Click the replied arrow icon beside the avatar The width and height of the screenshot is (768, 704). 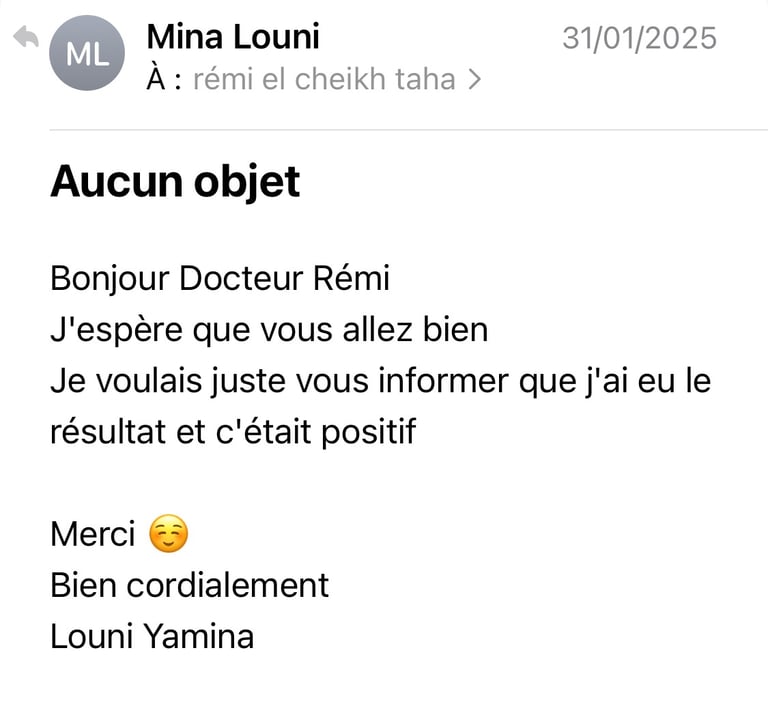click(x=25, y=37)
